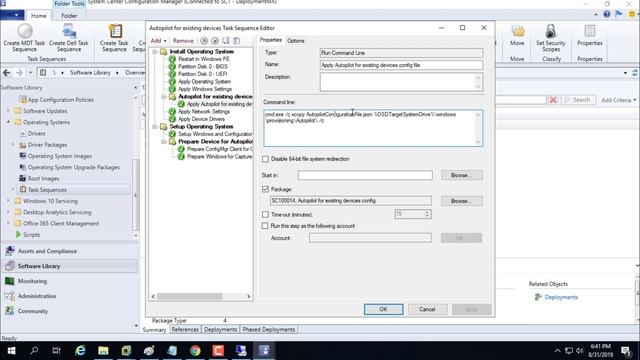Screen dimensions: 640x360
Task: Select Prepare ConfigMgr Client step
Action: click(220, 149)
